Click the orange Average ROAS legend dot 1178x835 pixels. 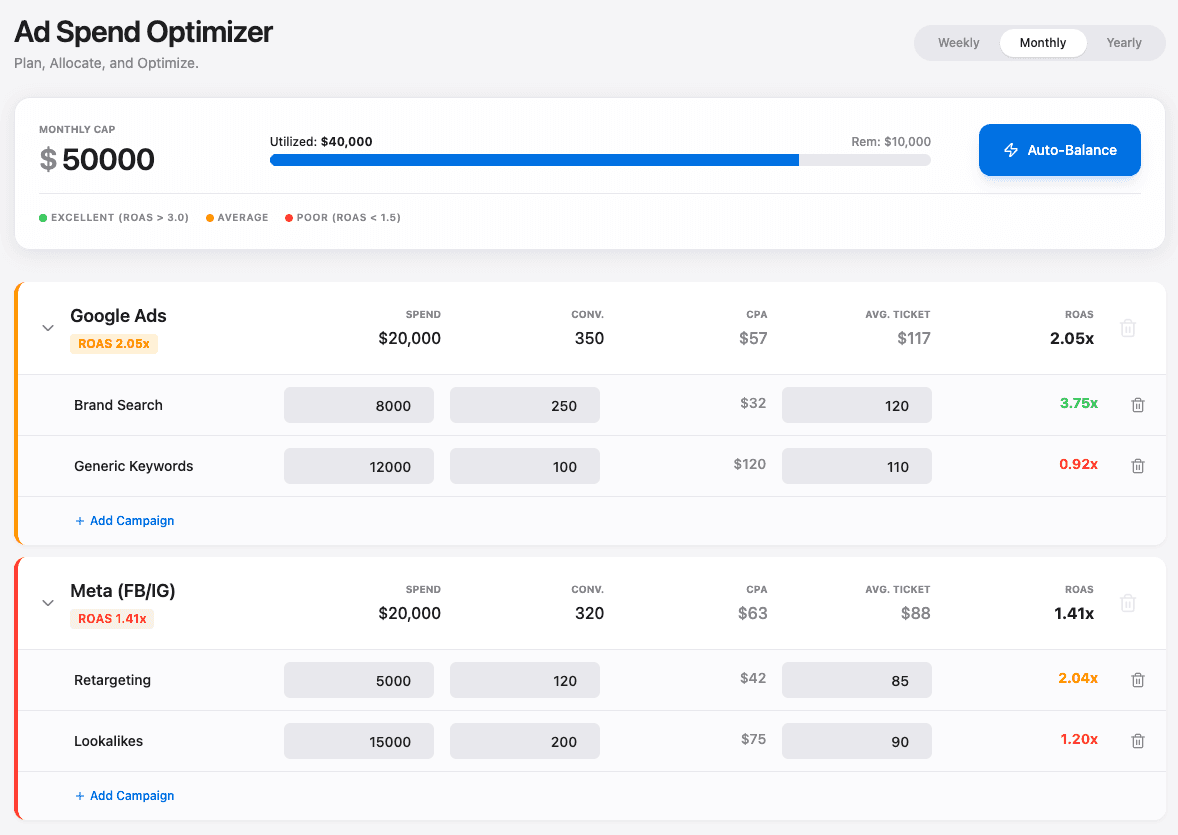pos(209,216)
